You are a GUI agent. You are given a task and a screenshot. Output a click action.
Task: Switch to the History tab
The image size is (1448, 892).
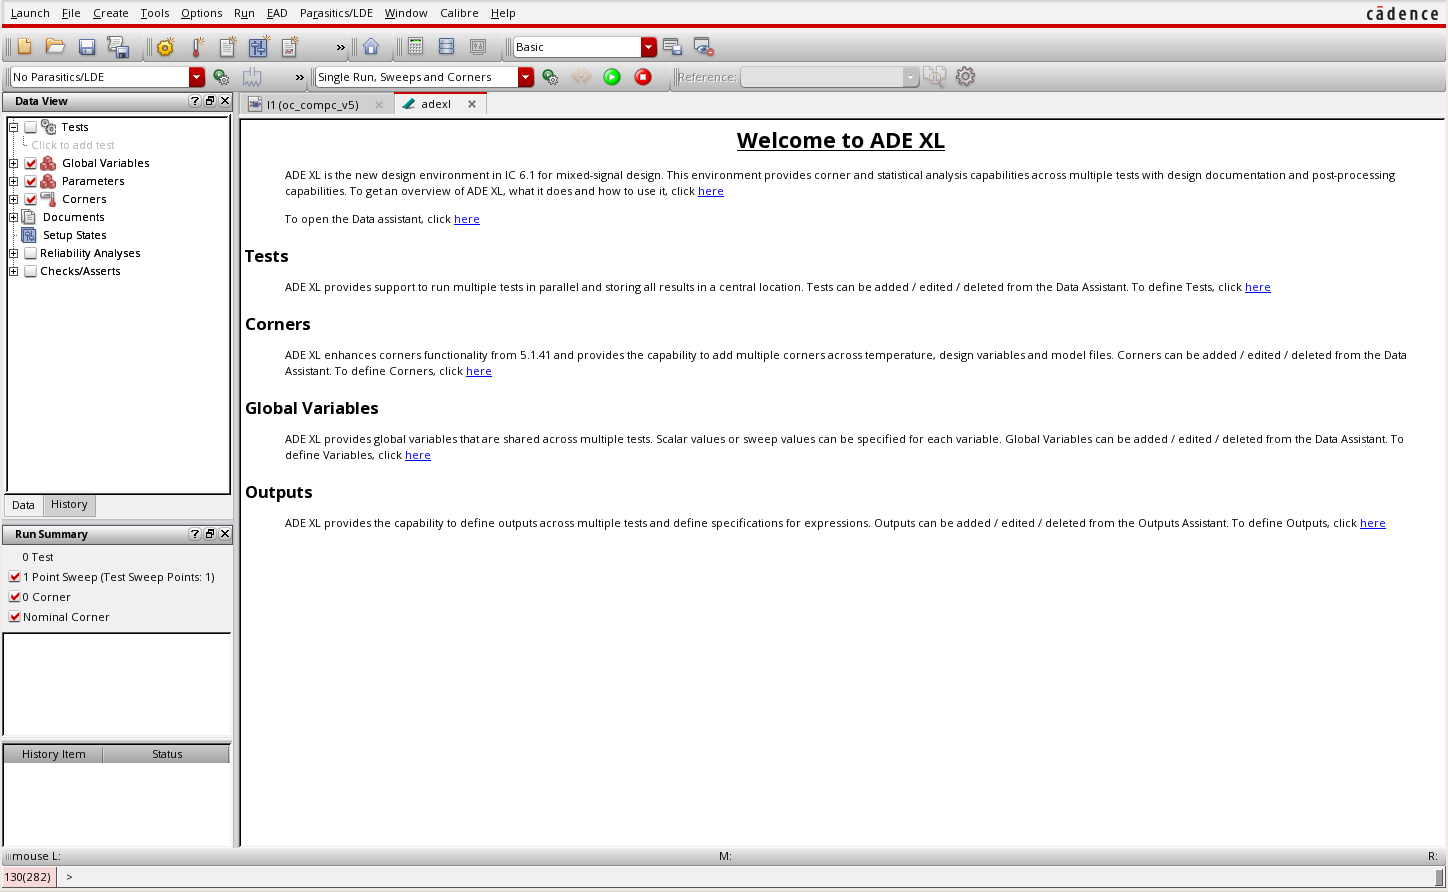[x=69, y=505]
